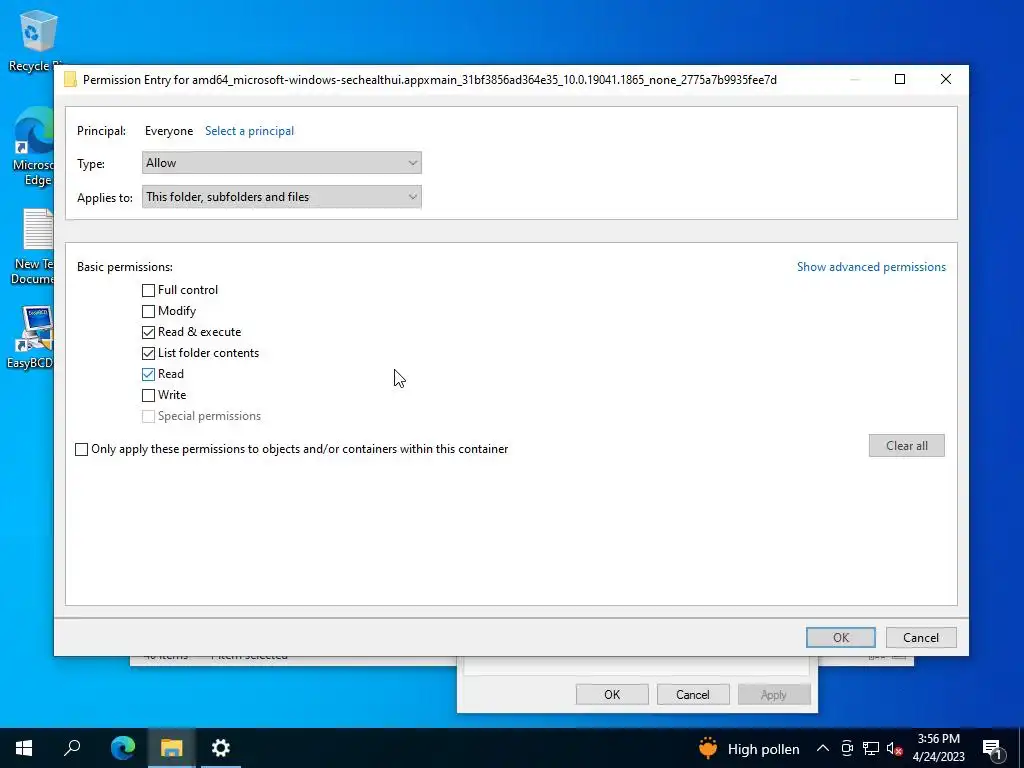This screenshot has width=1024, height=768.
Task: Open the notification center icon
Action: click(991, 748)
